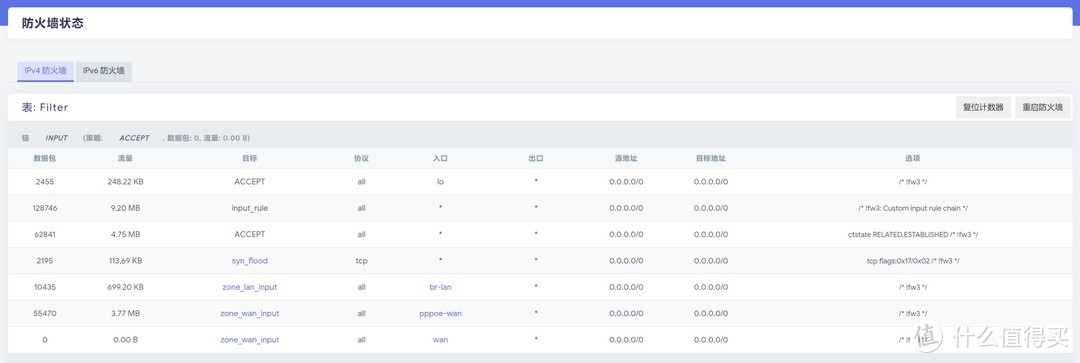
Task: Open the syn_flood chain link
Action: coord(249,261)
